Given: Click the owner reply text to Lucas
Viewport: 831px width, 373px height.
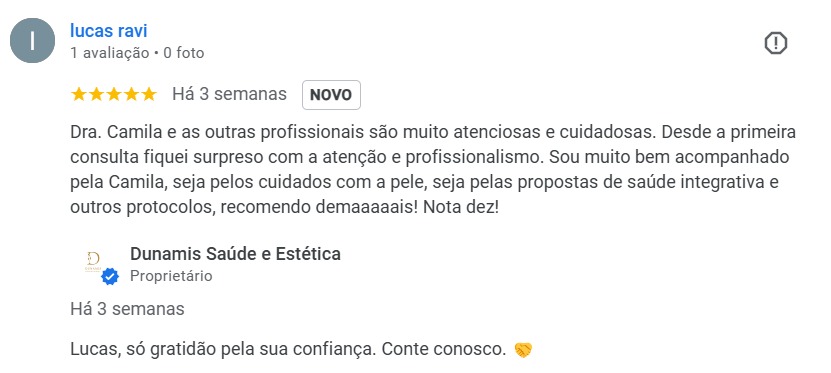Looking at the screenshot, I should [288, 350].
